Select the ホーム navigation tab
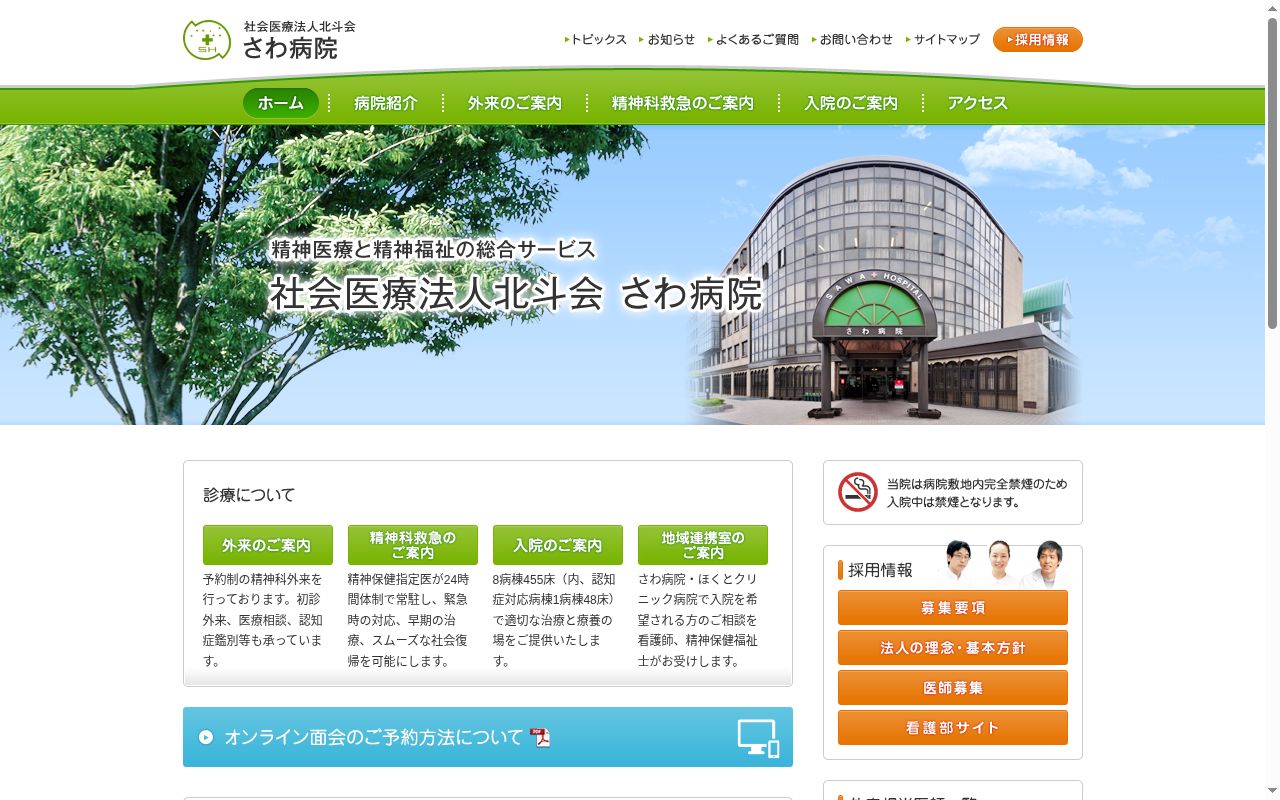Viewport: 1280px width, 800px height. click(281, 103)
